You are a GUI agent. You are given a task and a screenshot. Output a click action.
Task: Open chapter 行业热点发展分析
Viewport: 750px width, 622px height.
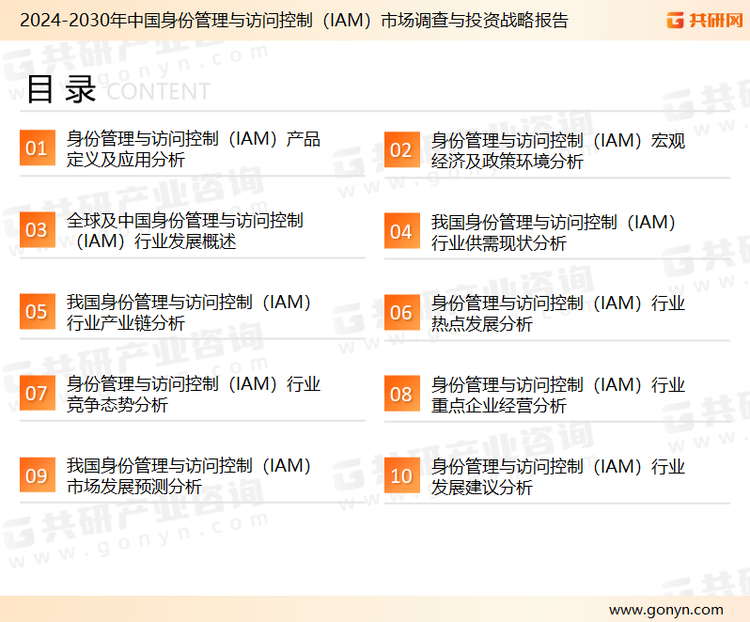[558, 313]
